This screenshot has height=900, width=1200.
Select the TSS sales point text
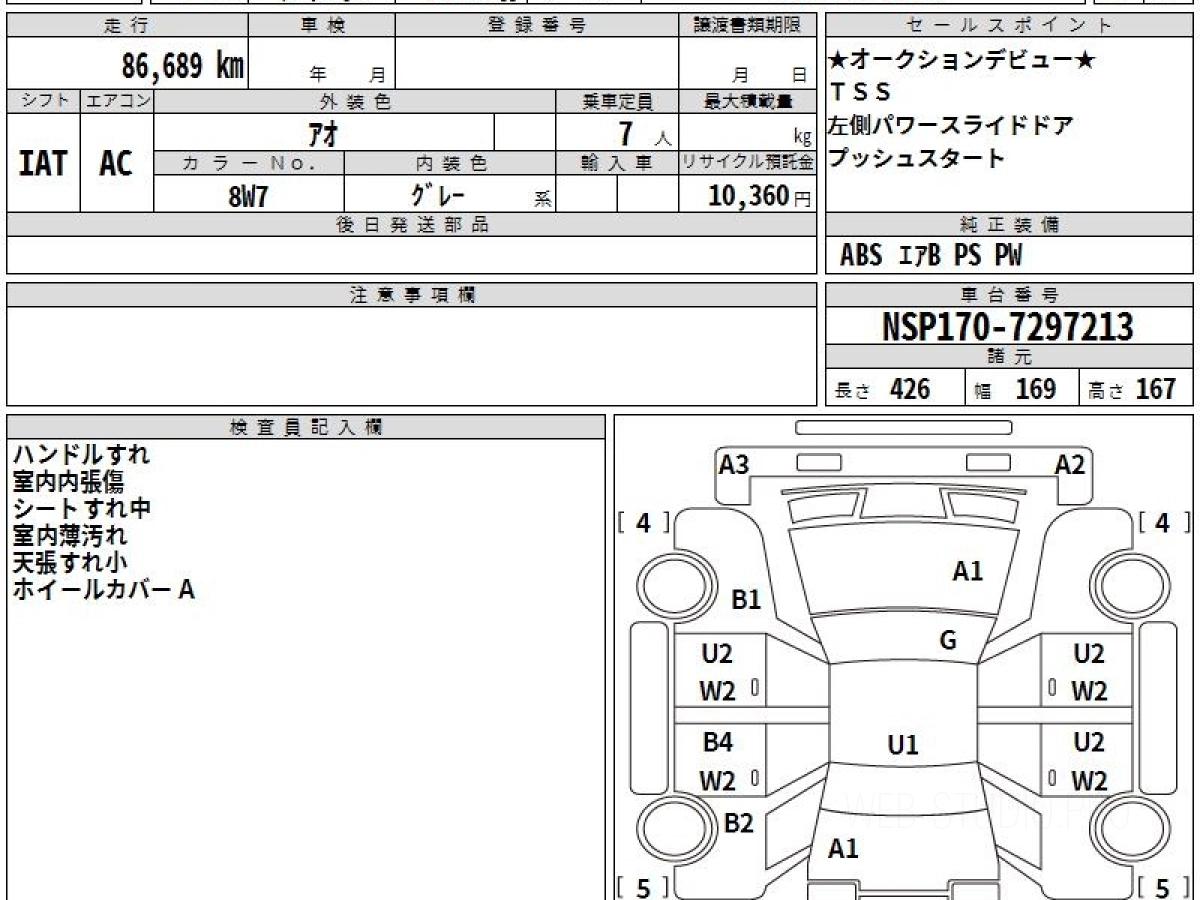point(860,93)
